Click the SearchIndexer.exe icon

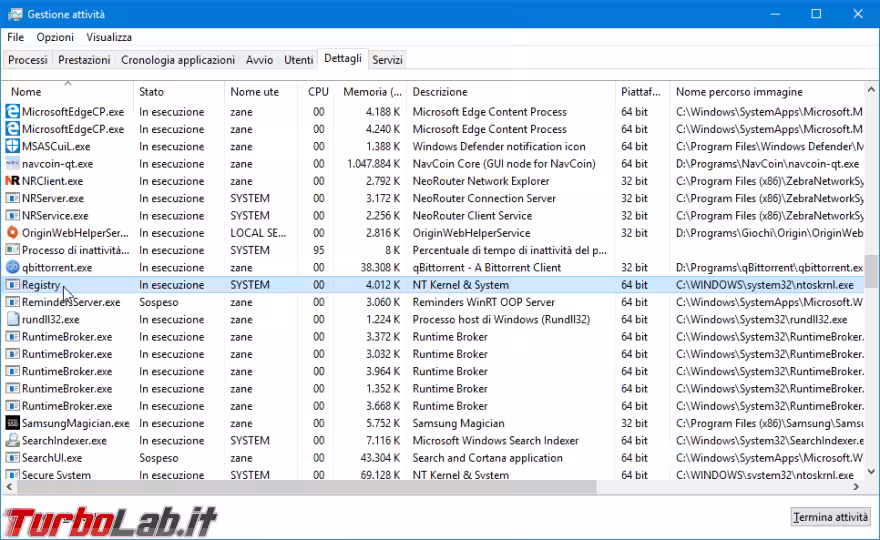pos(12,440)
